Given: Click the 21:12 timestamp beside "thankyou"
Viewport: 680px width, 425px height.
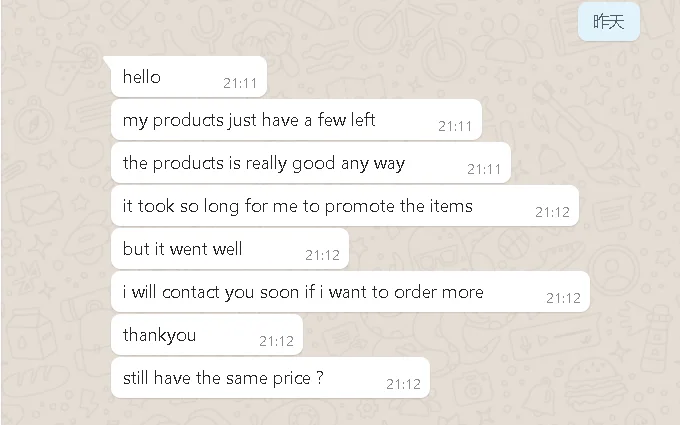Looking at the screenshot, I should pyautogui.click(x=276, y=342).
